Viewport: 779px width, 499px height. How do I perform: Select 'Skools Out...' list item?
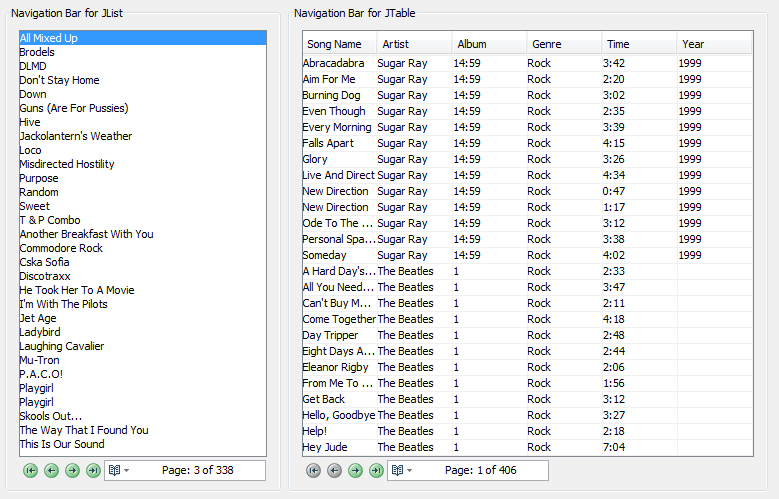143,416
